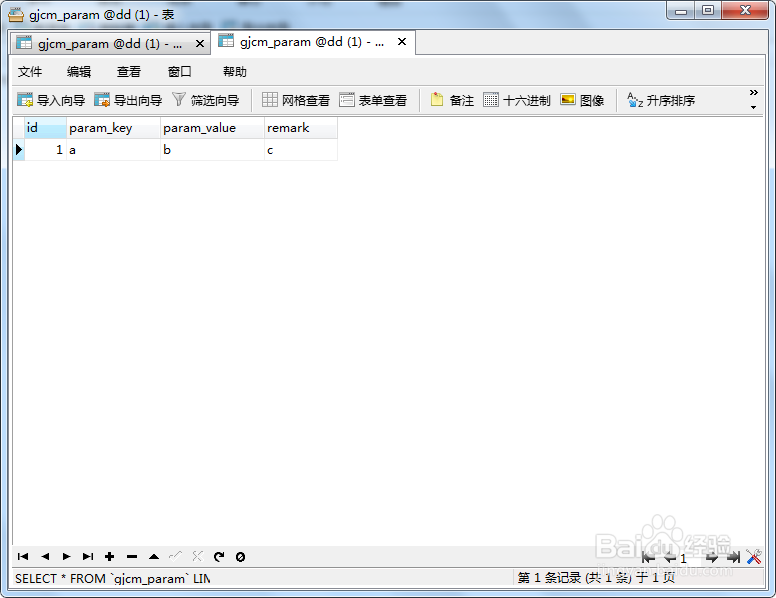
Task: Select the param_key cell 'a'
Action: point(113,150)
